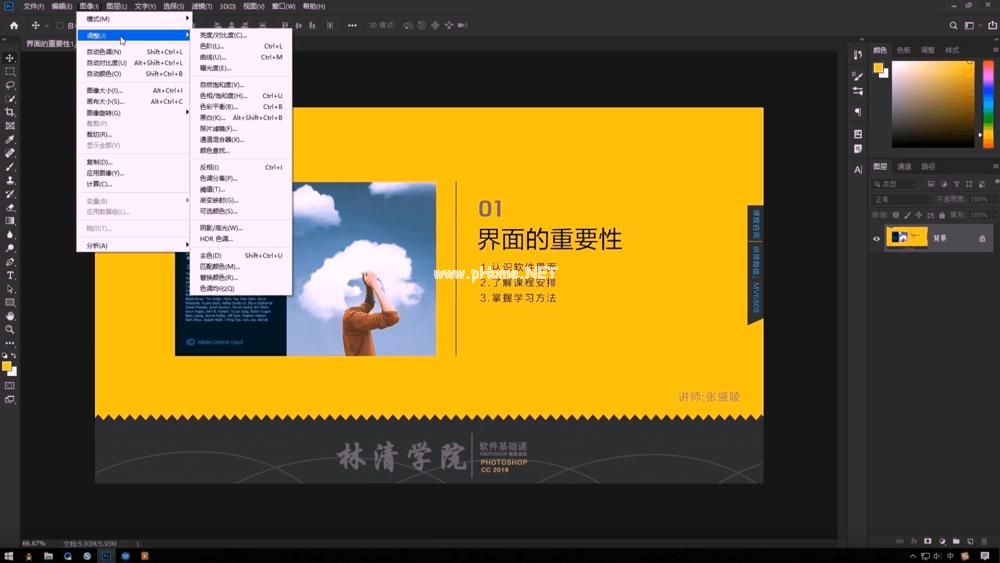Choose 曲线(U)... from the adjustments submenu
Screen dimensions: 1000x563
pyautogui.click(x=241, y=57)
